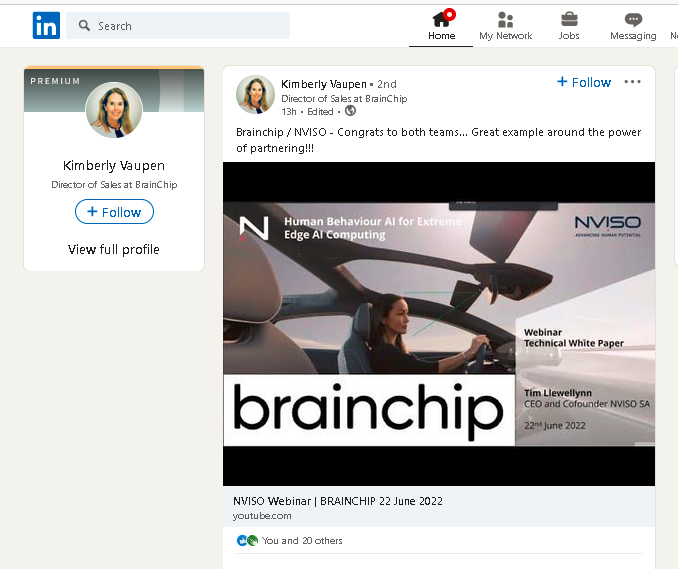Click Kimberly Vaupen sidebar profile photo
This screenshot has height=569, width=678.
(x=114, y=110)
